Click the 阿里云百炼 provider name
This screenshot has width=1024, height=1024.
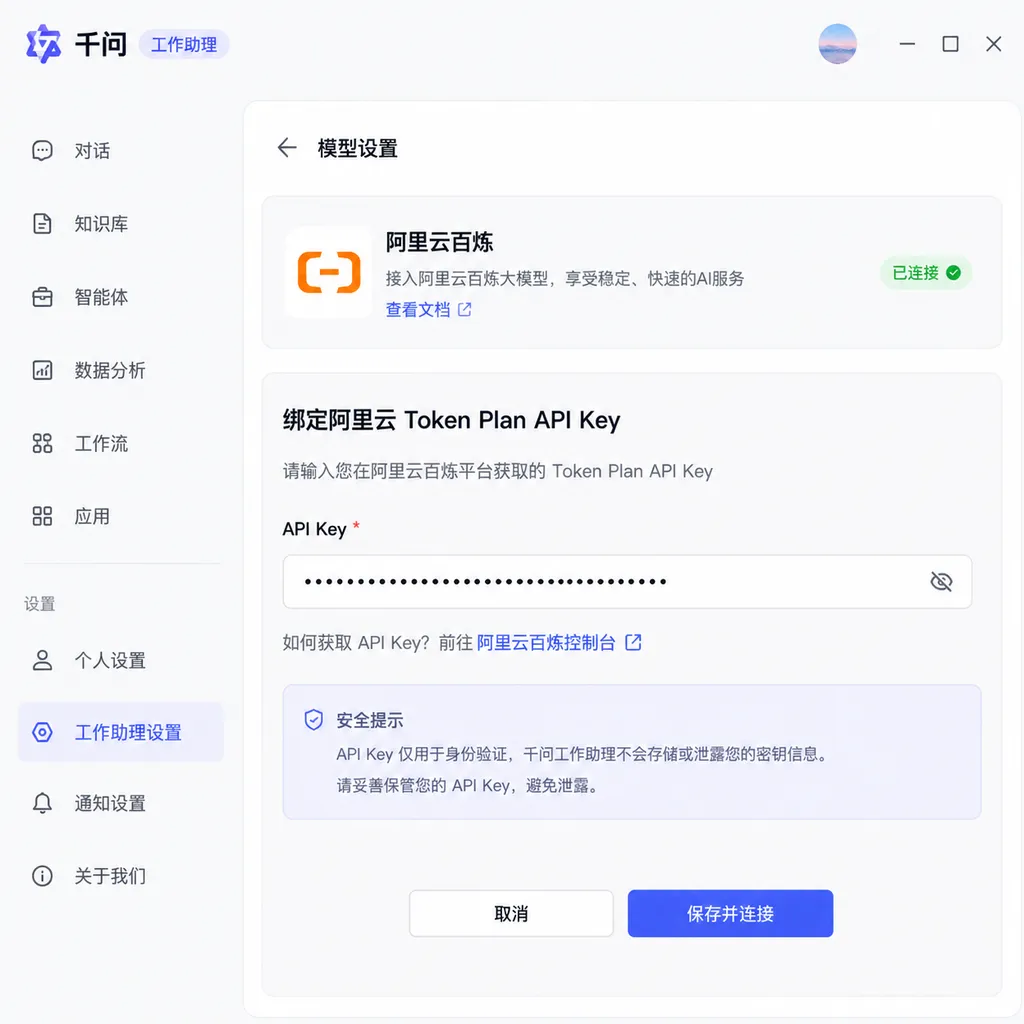tap(439, 242)
